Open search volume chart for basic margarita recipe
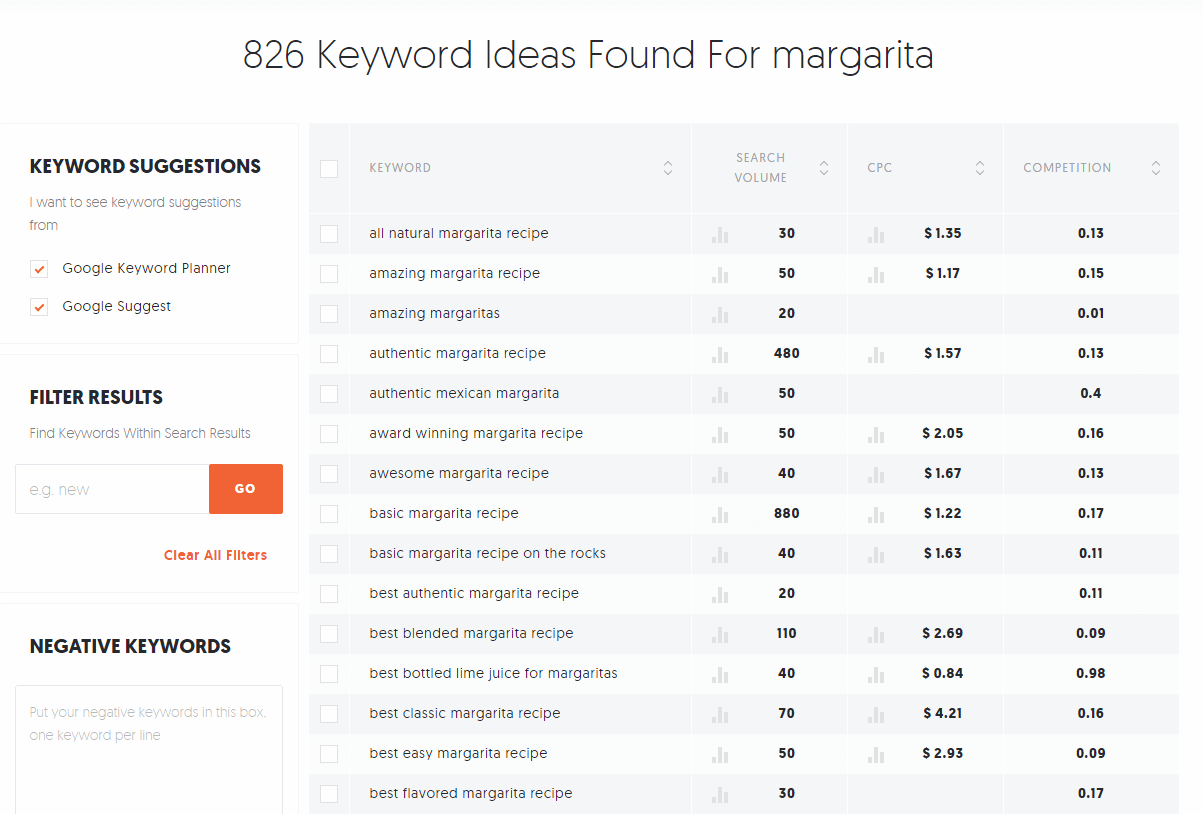 720,514
